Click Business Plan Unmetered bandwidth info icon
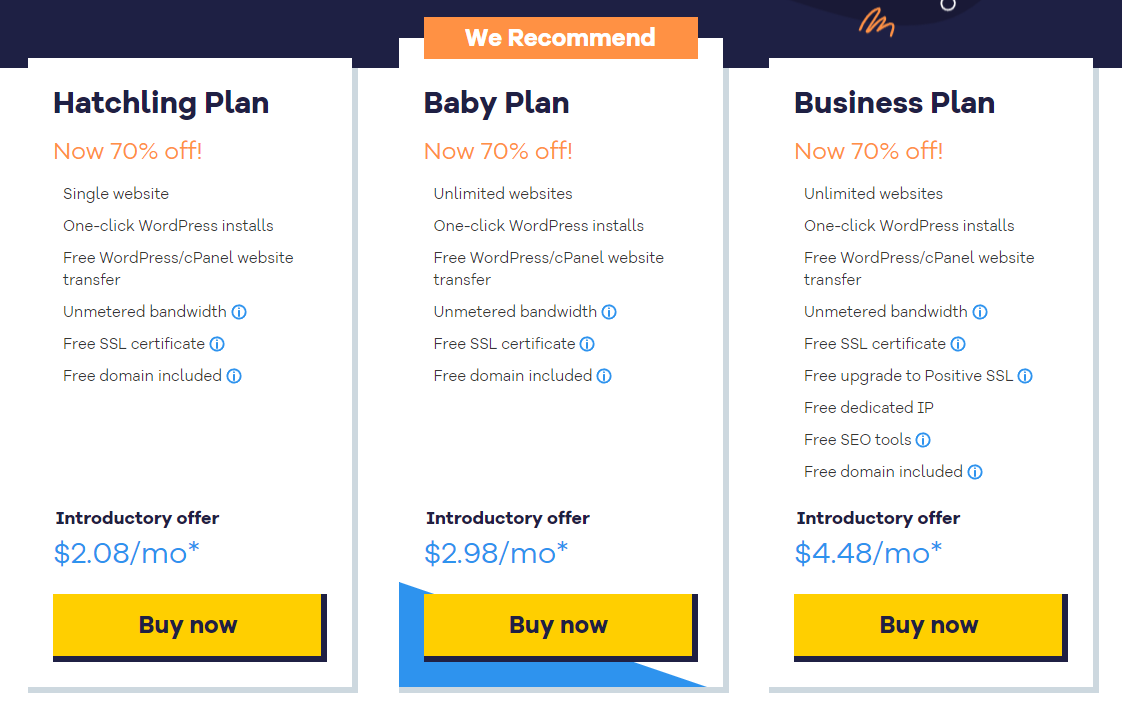1122x716 pixels. [980, 312]
